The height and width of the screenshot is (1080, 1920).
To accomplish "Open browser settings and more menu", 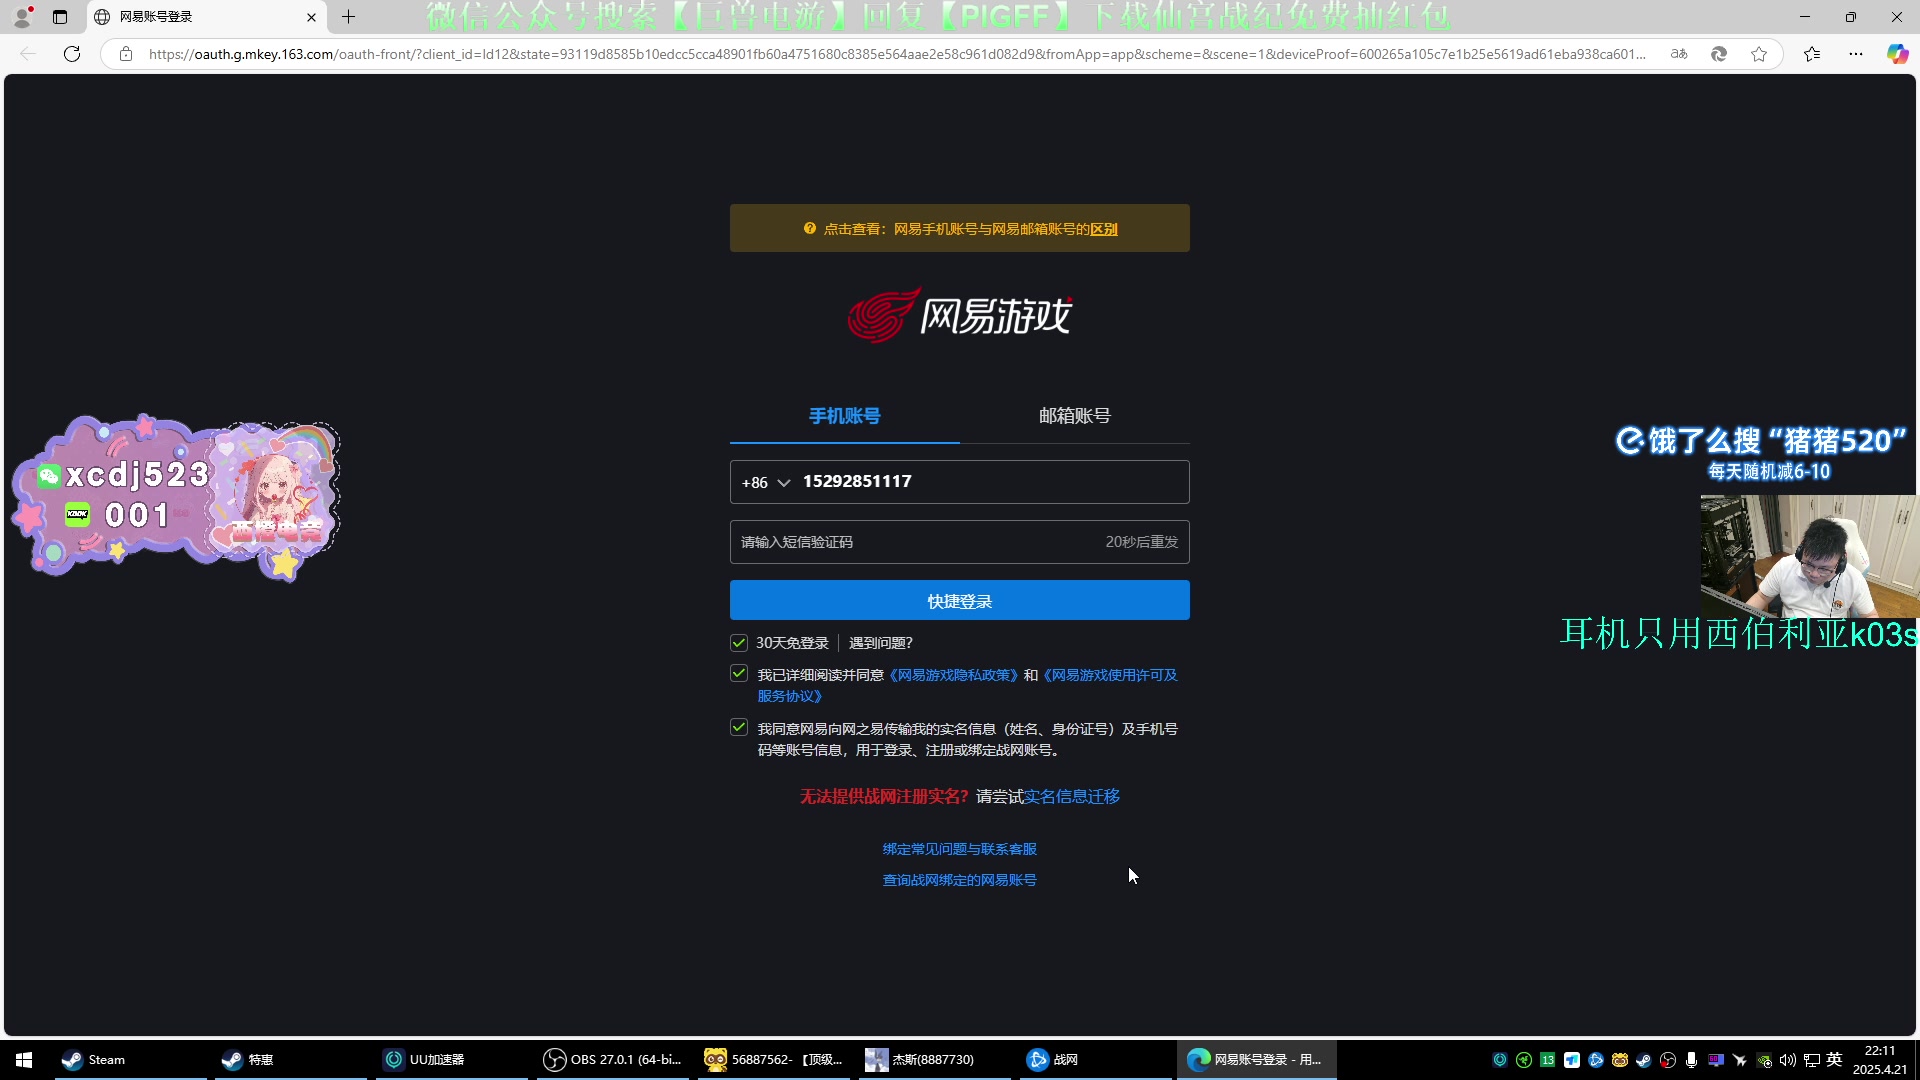I will (x=1856, y=54).
